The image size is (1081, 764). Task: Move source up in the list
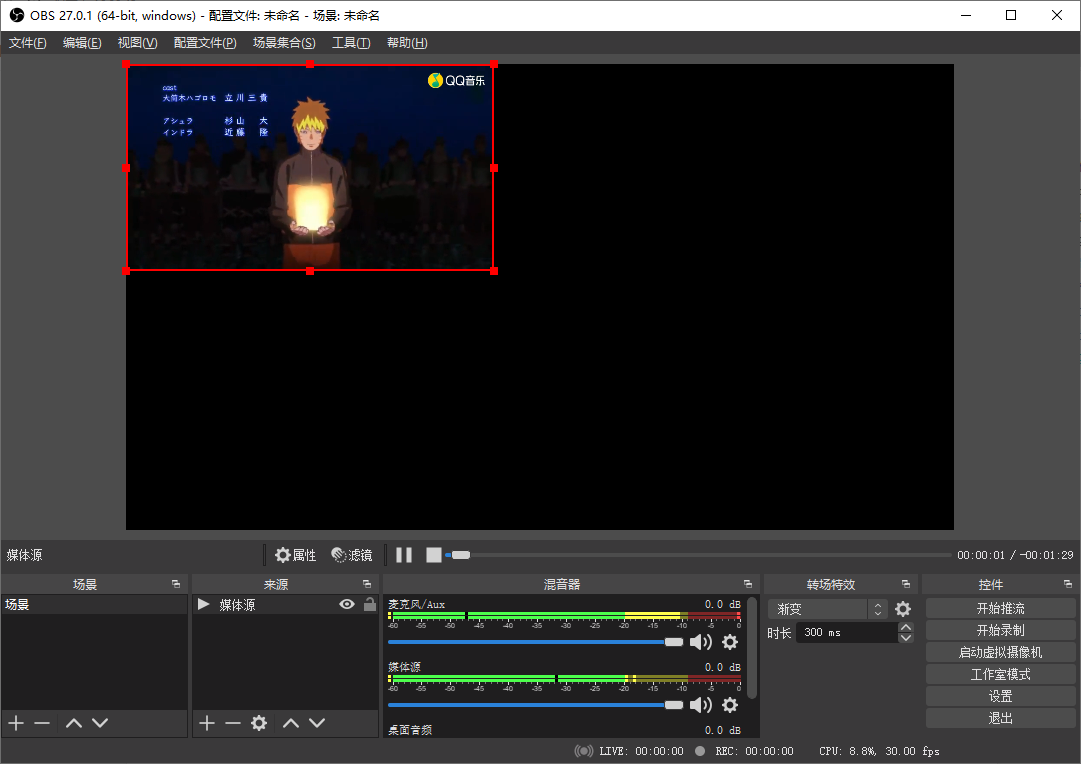click(291, 723)
